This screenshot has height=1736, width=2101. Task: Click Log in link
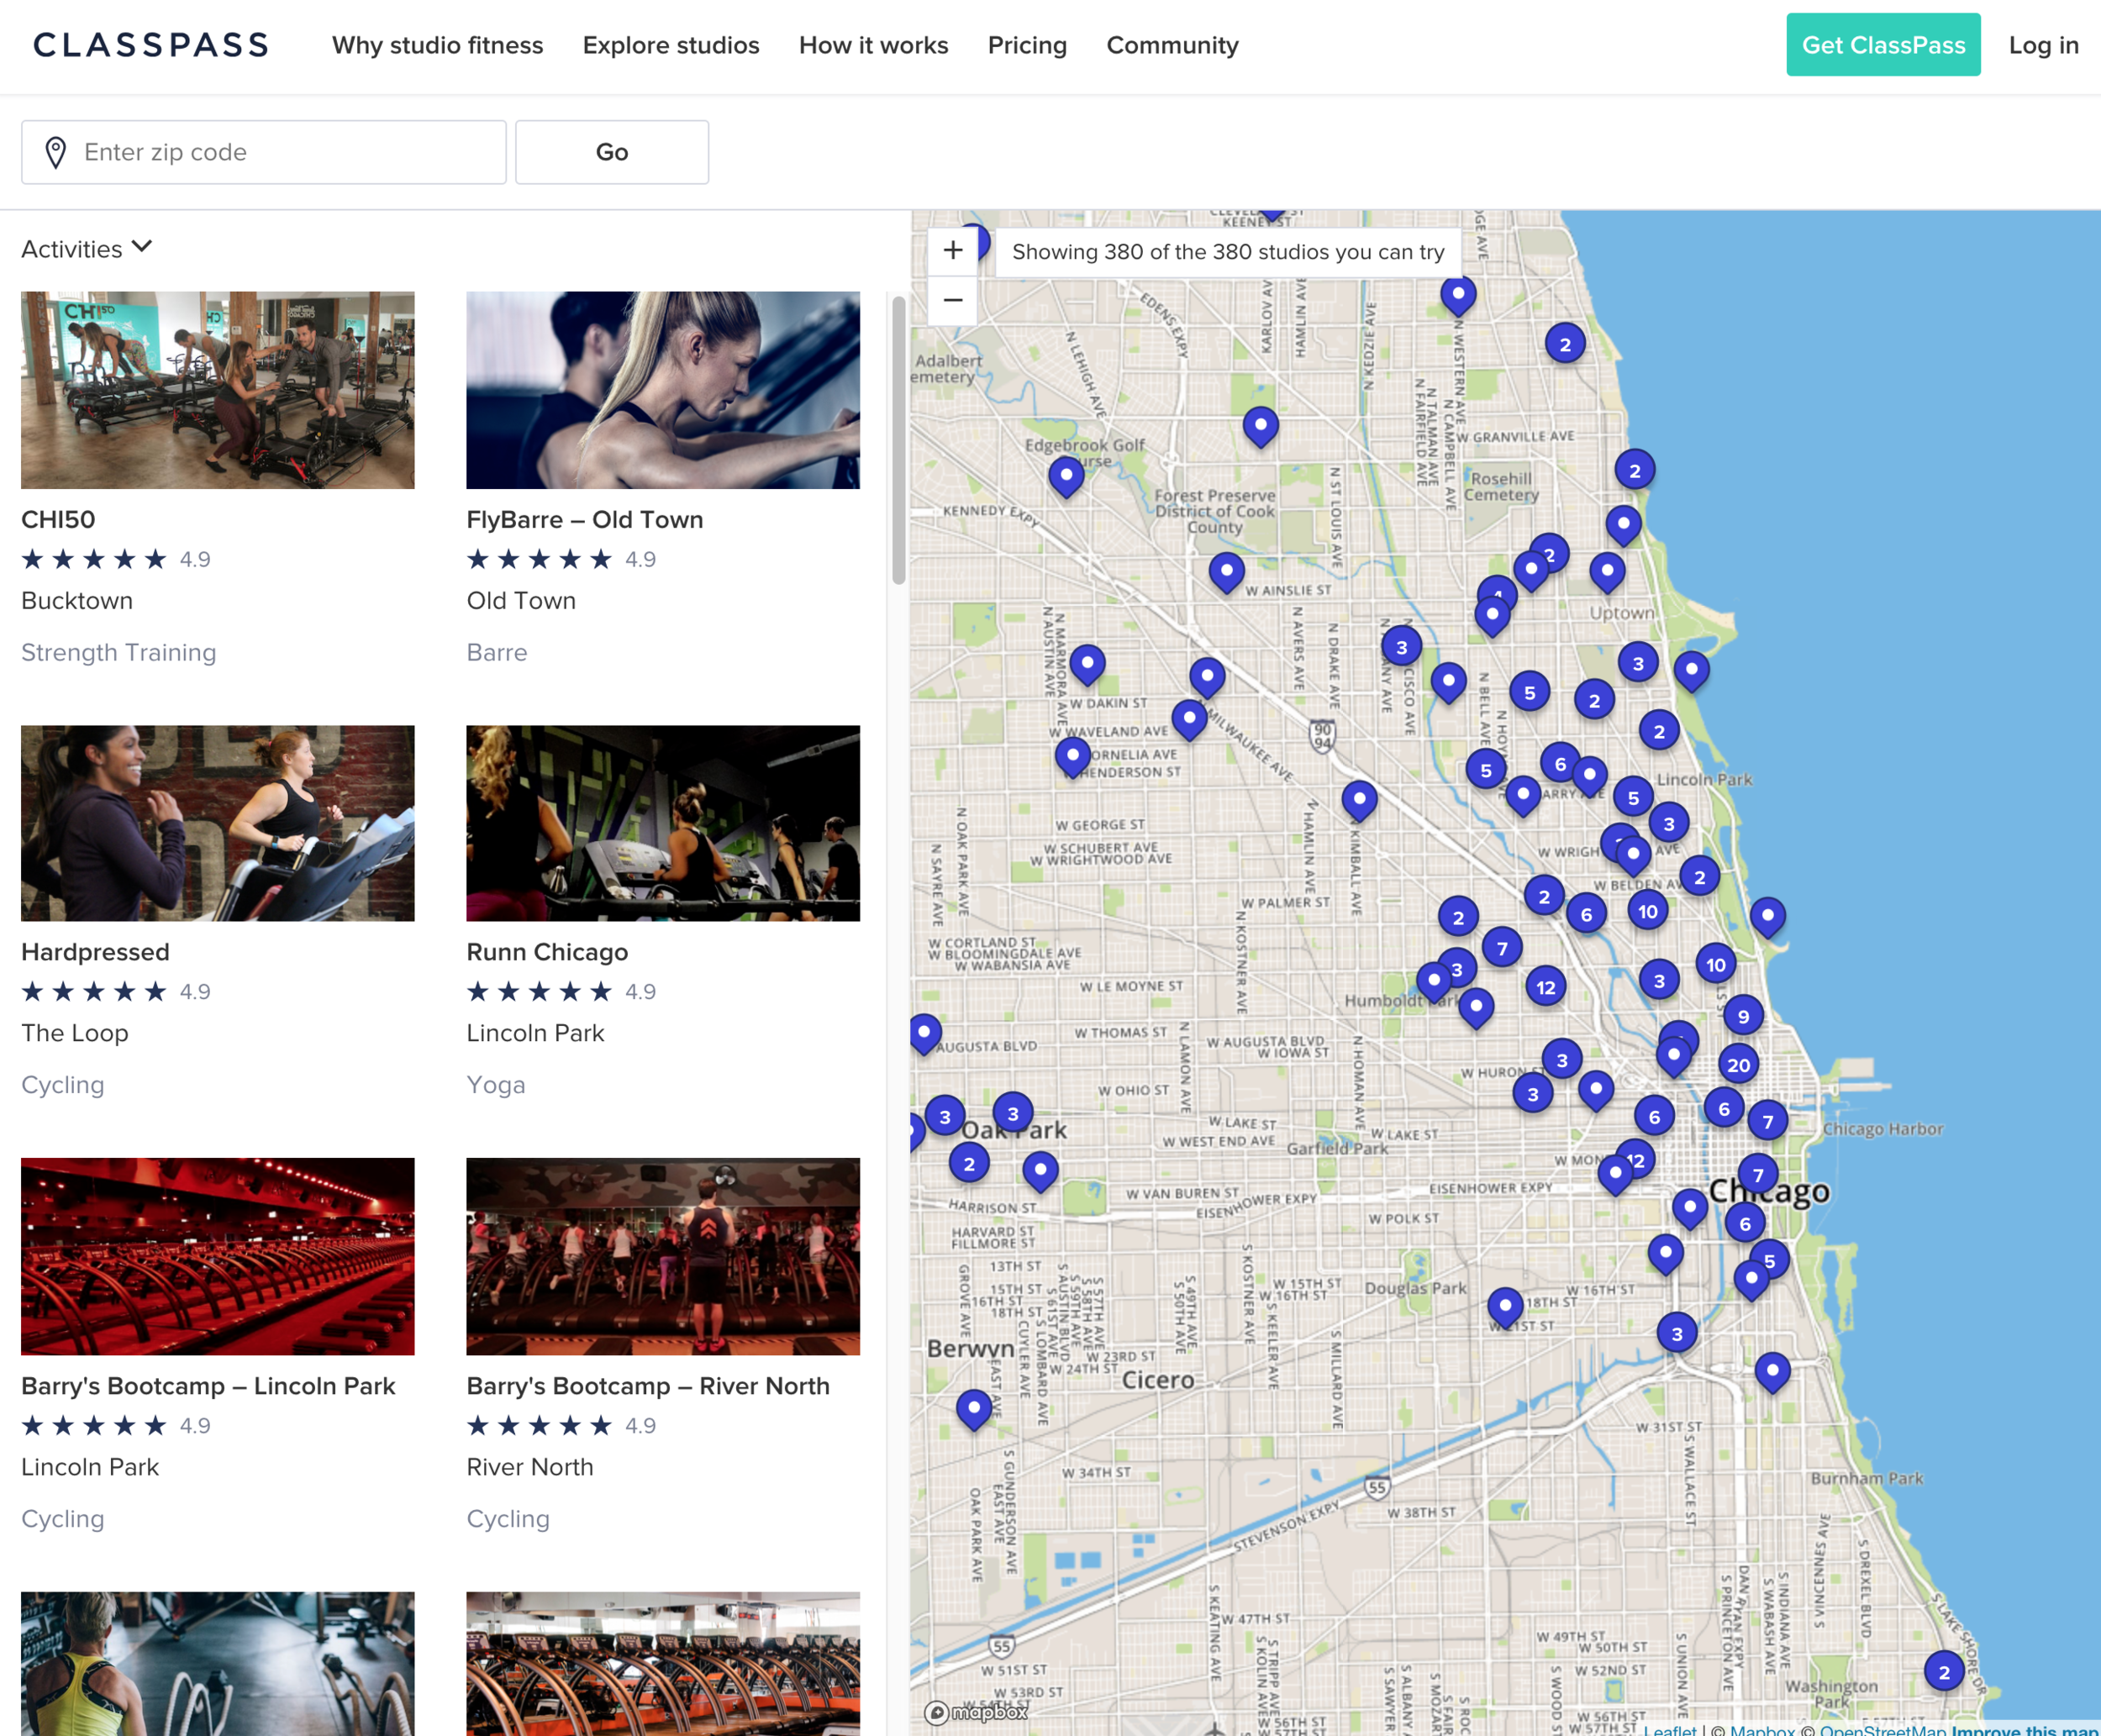coord(2043,45)
